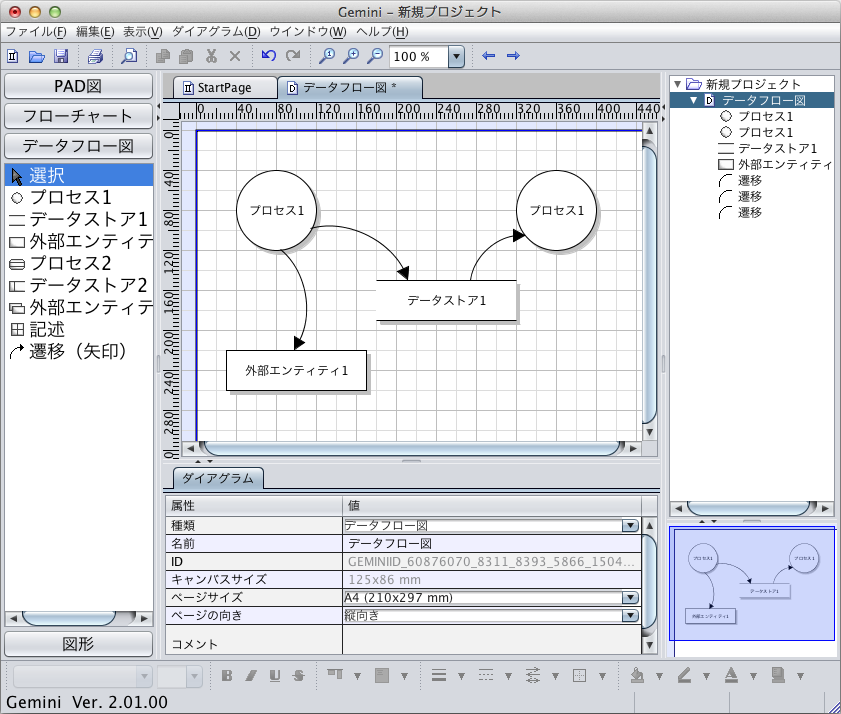The image size is (841, 714).
Task: Open the 編集(E) menu
Action: [x=95, y=32]
